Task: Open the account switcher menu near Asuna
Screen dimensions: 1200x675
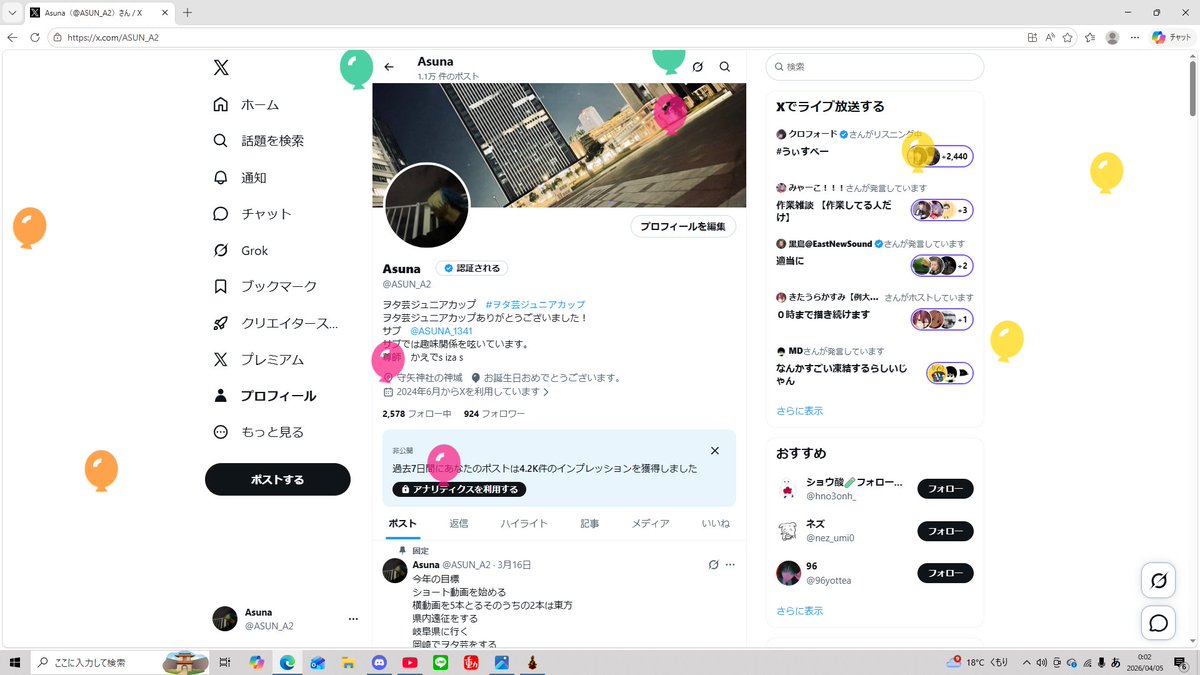Action: 353,619
